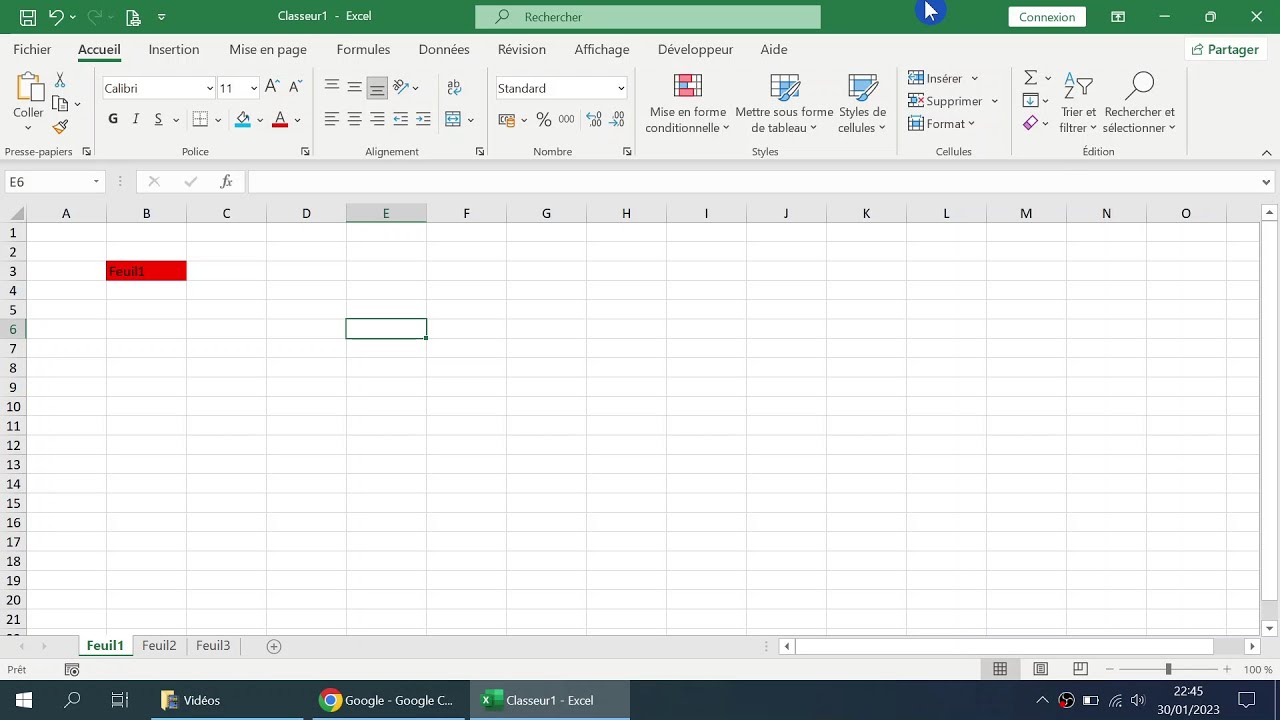This screenshot has height=720, width=1280.
Task: Click the Cut scissors icon
Action: pos(60,80)
